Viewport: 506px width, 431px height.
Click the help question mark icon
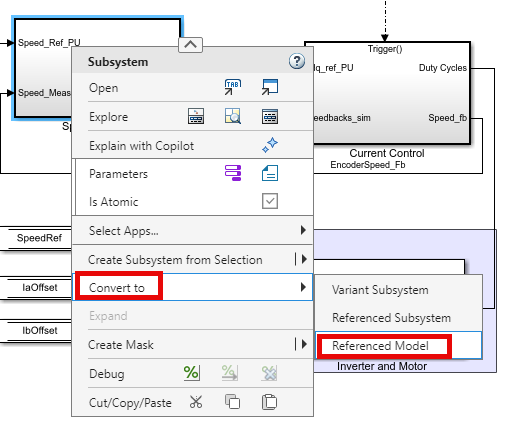pyautogui.click(x=297, y=61)
